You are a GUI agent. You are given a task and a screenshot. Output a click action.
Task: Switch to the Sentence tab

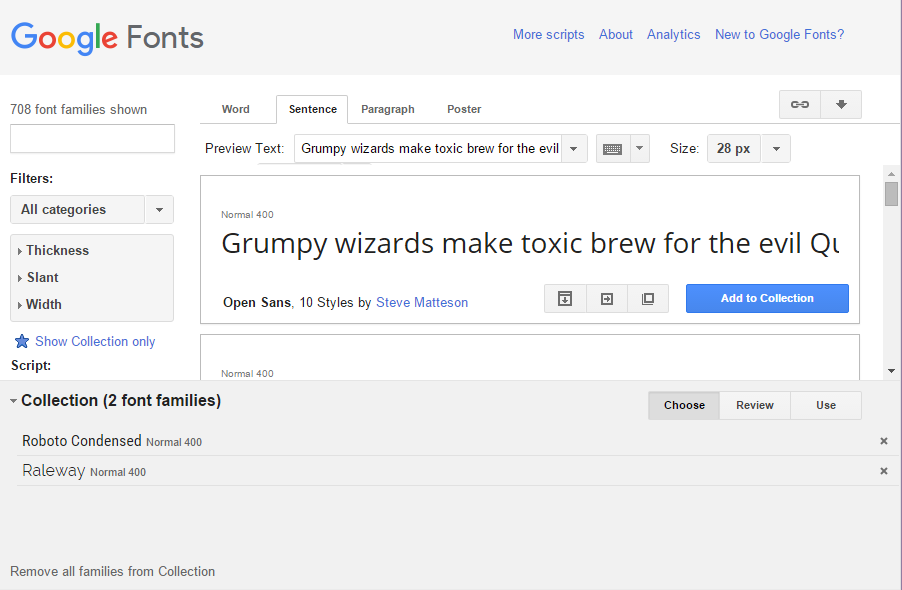312,109
